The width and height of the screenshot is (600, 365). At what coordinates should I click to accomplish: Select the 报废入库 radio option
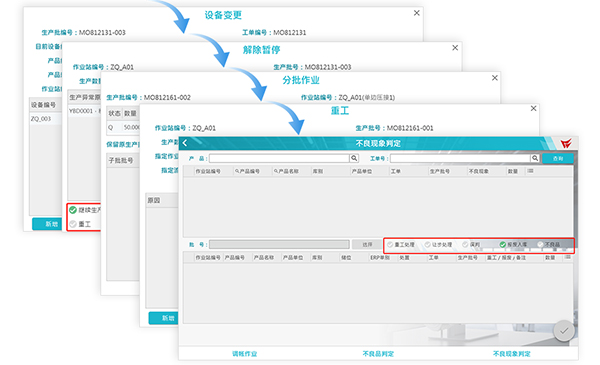513,244
